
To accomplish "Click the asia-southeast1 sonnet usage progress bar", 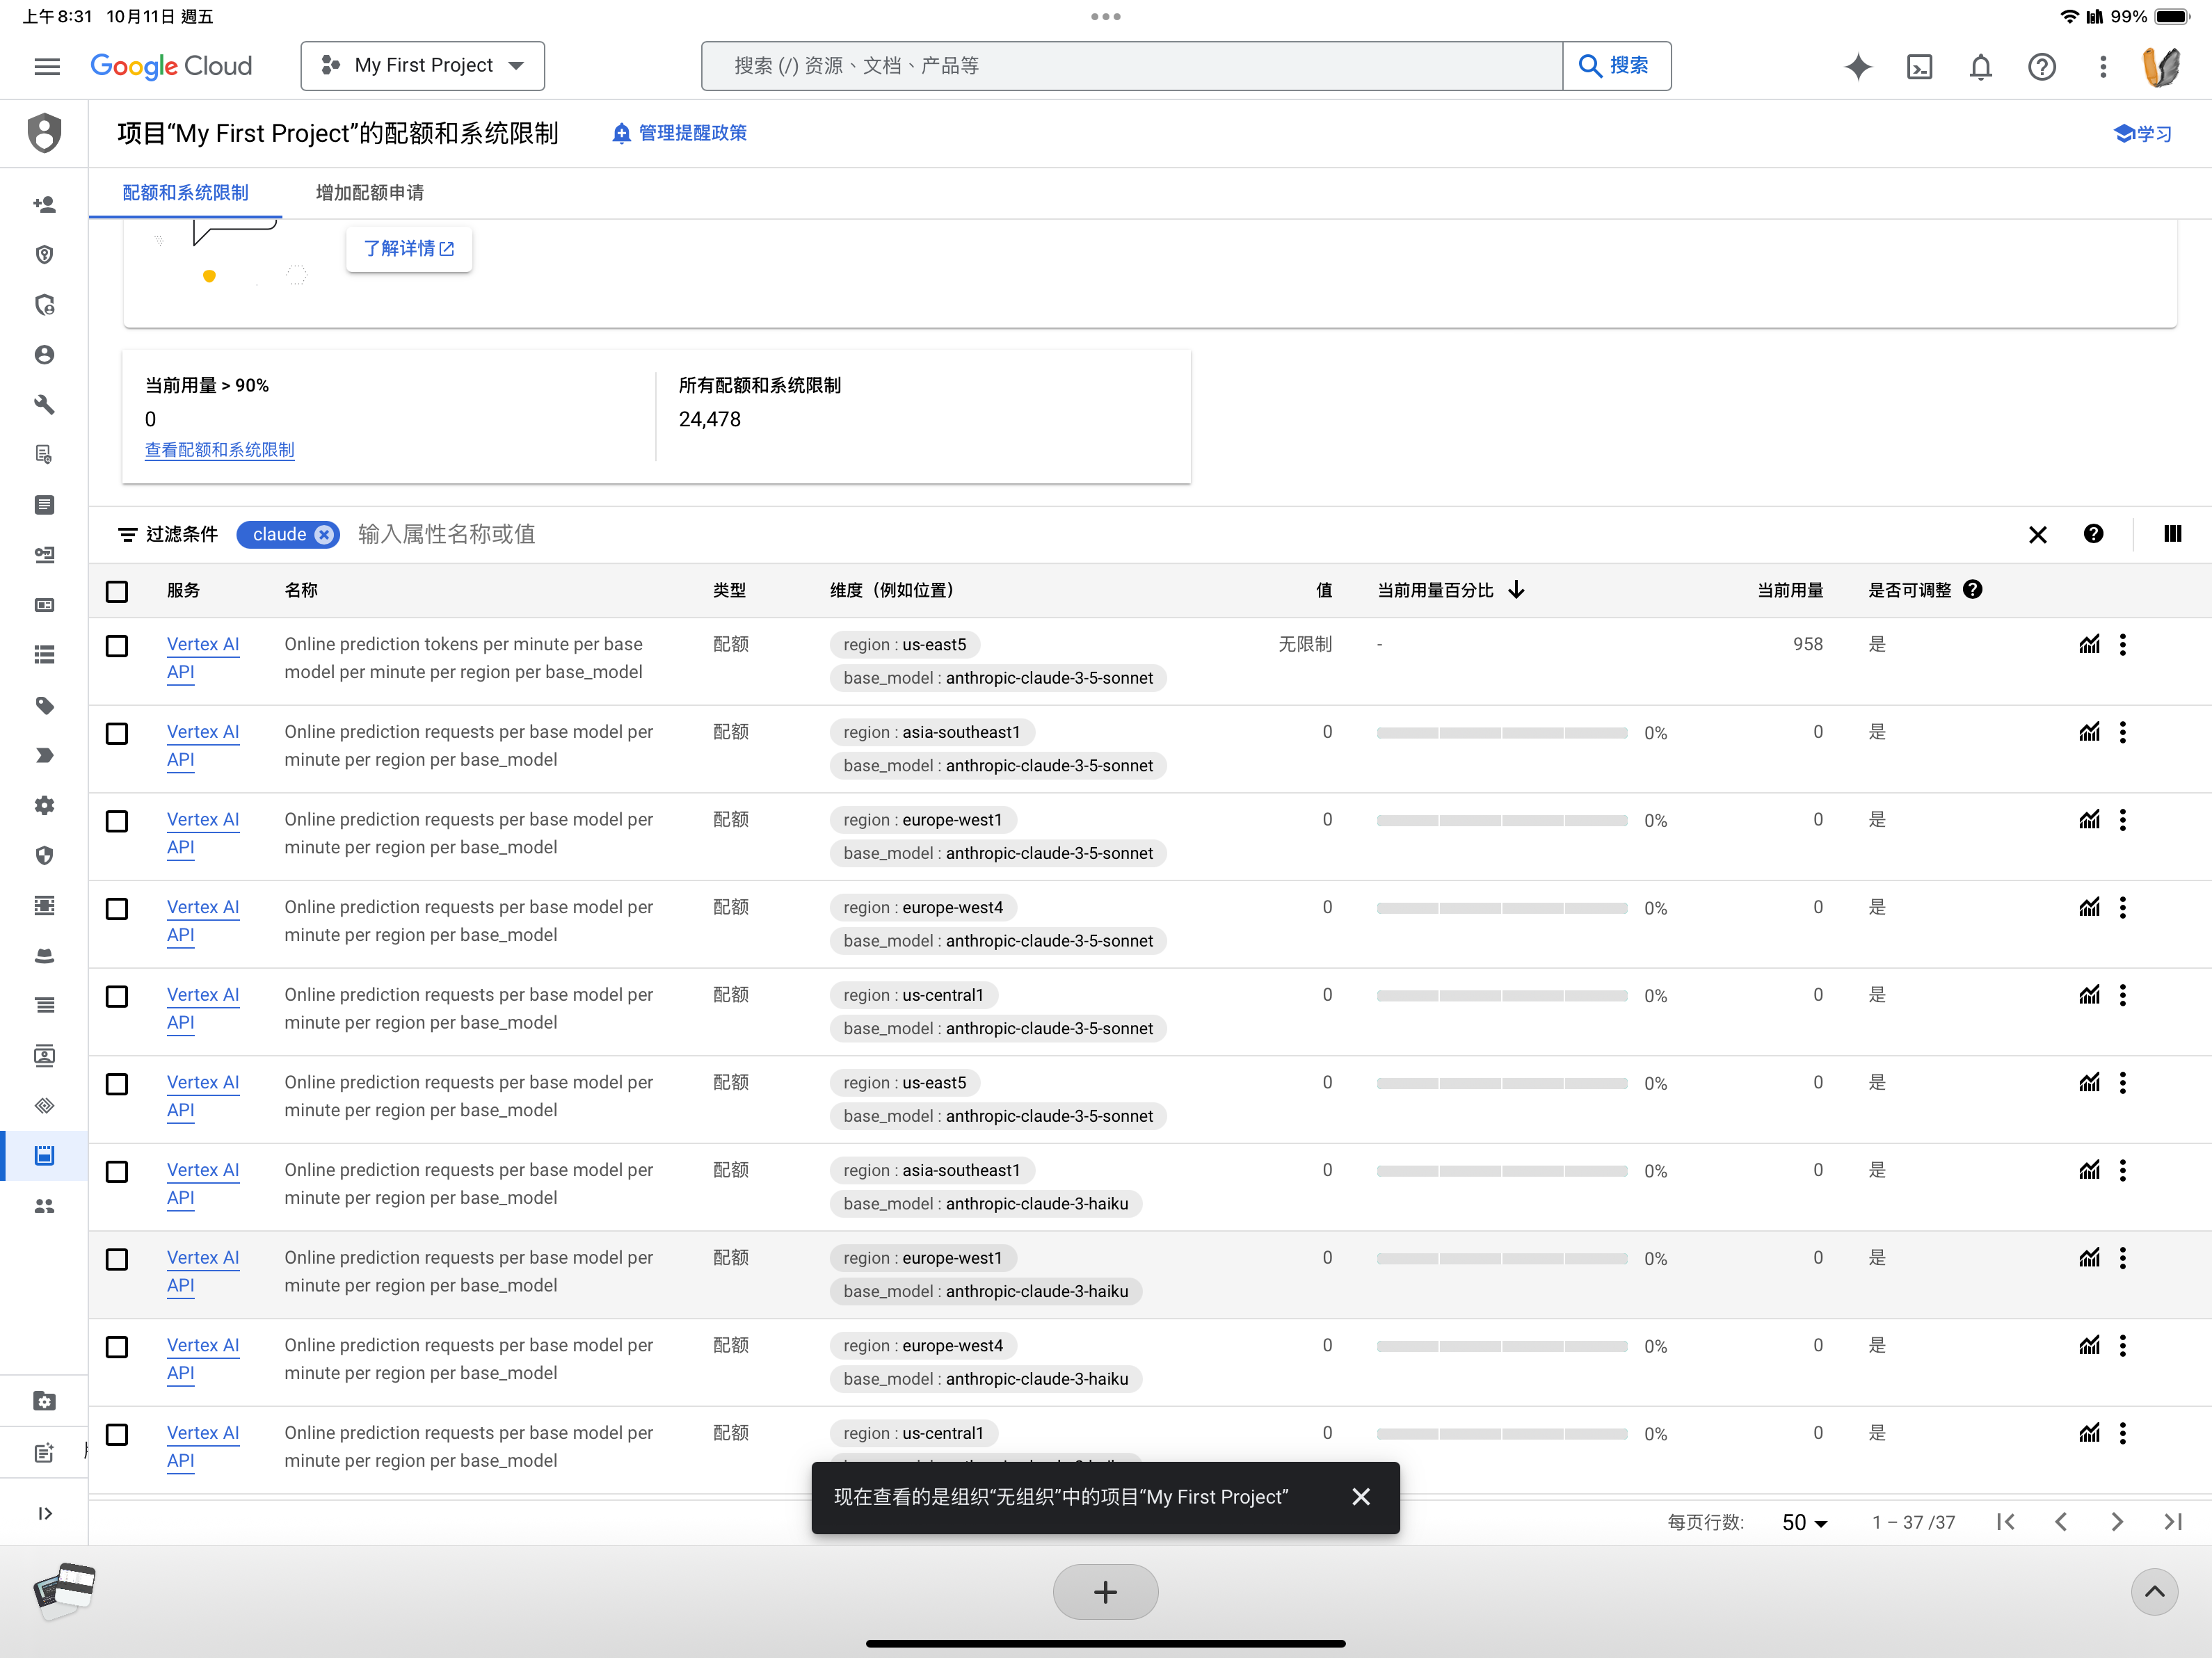I will [x=1501, y=733].
